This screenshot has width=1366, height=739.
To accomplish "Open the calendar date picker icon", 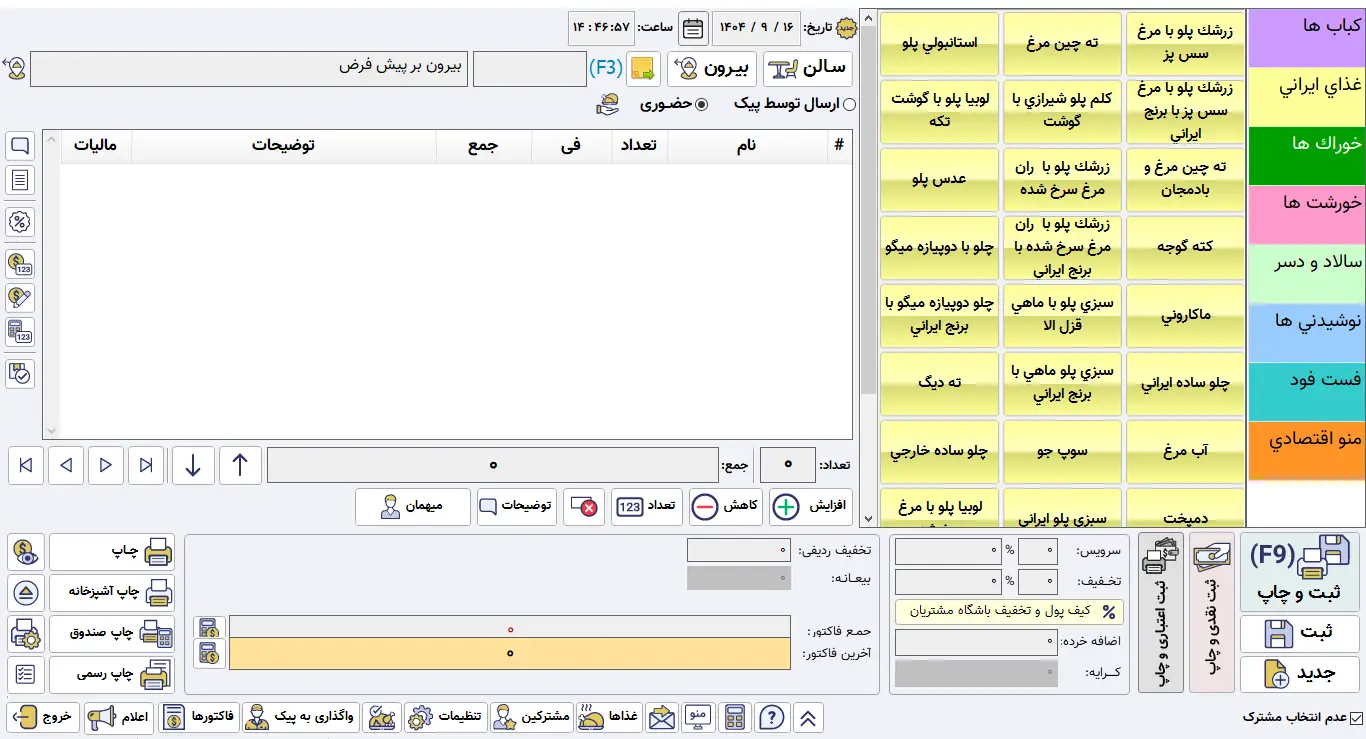I will [693, 29].
